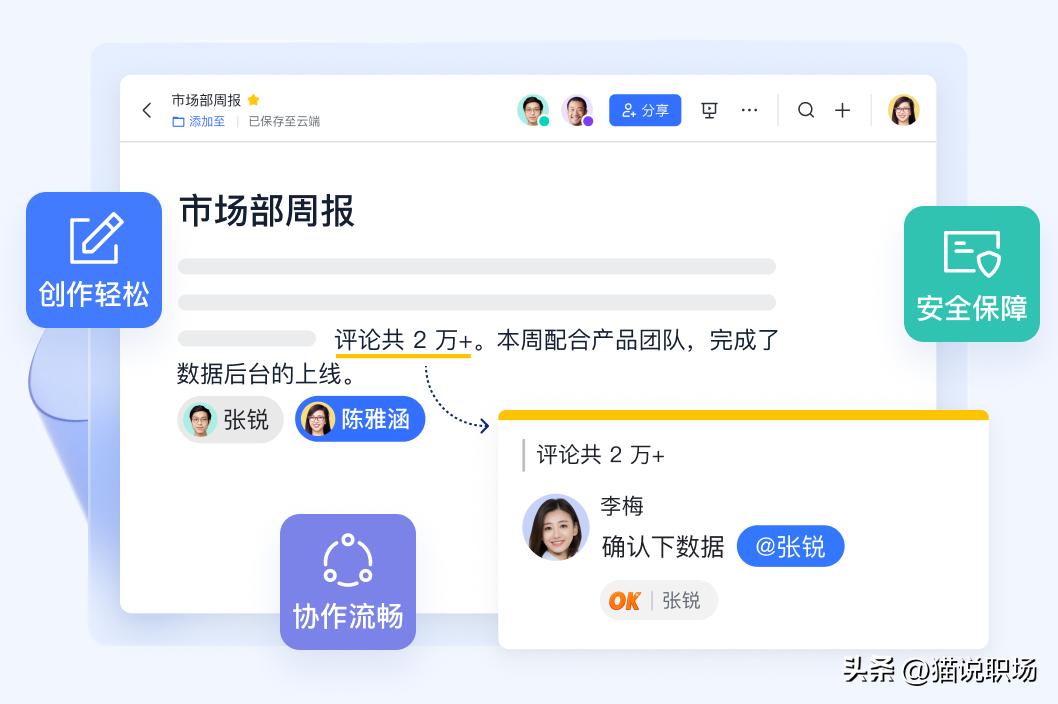Click the folder icon beside 添加至
Screen dimensions: 1058x704
click(x=176, y=121)
